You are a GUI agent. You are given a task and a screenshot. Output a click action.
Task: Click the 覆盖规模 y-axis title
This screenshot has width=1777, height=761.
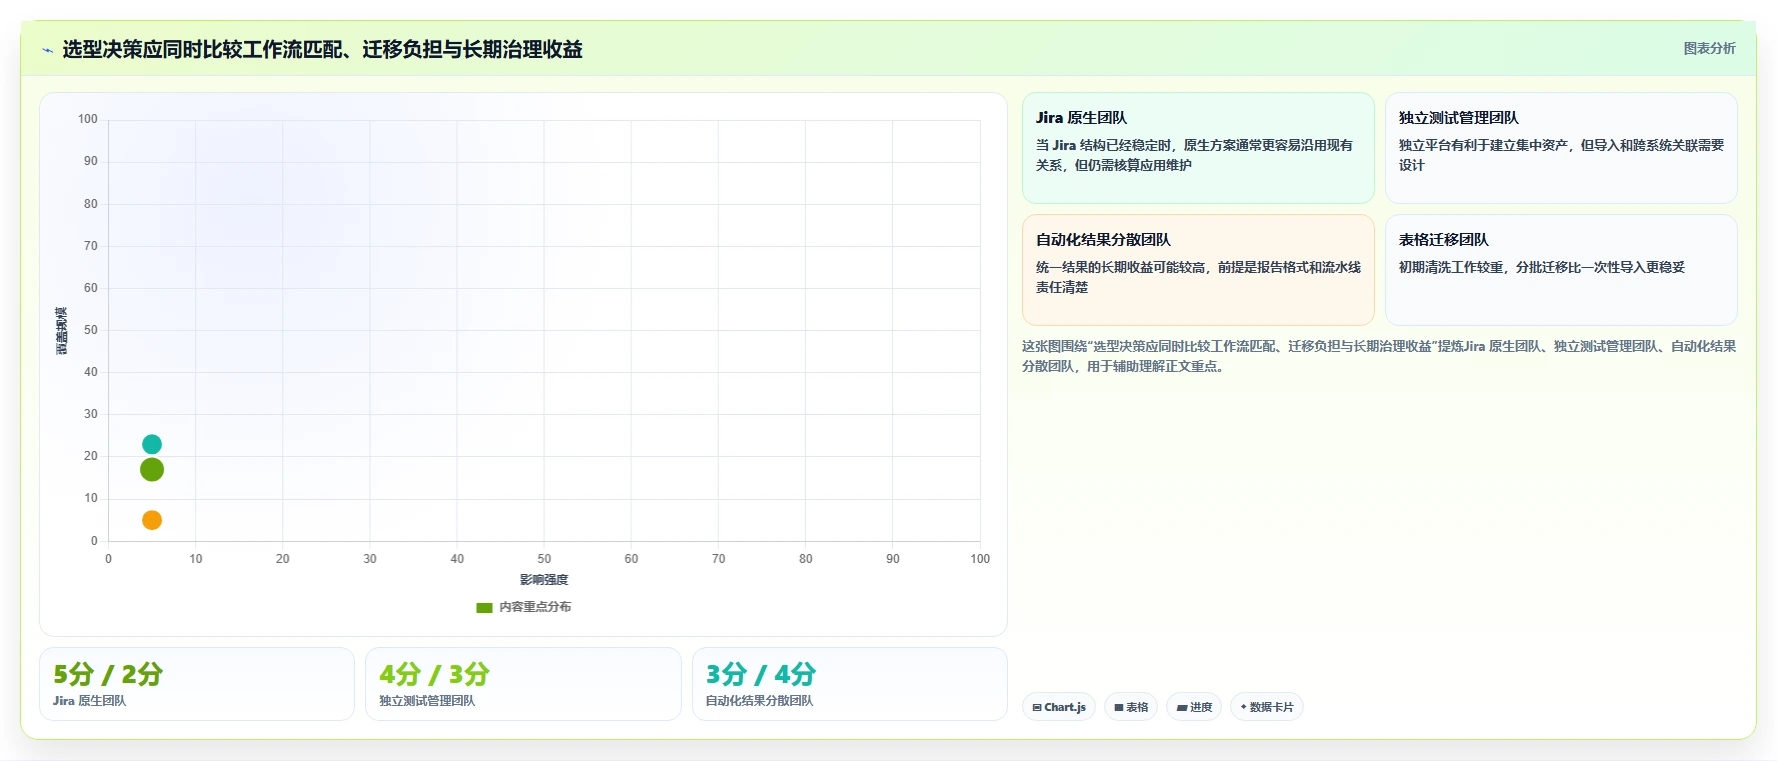[x=62, y=331]
